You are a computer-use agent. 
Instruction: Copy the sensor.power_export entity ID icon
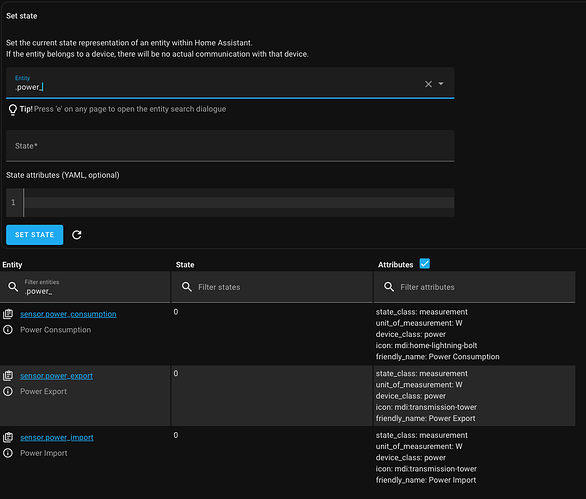click(8, 376)
